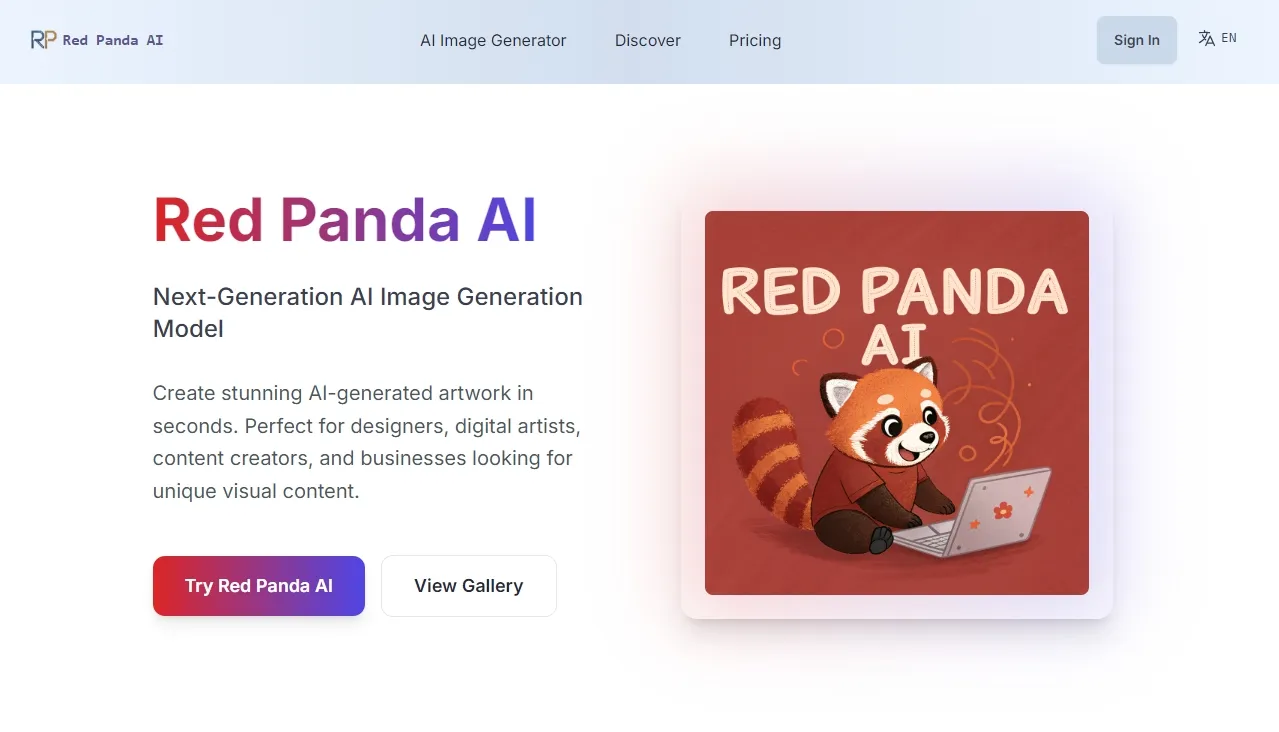Image resolution: width=1279 pixels, height=732 pixels.
Task: Click the translate language icon
Action: point(1207,39)
